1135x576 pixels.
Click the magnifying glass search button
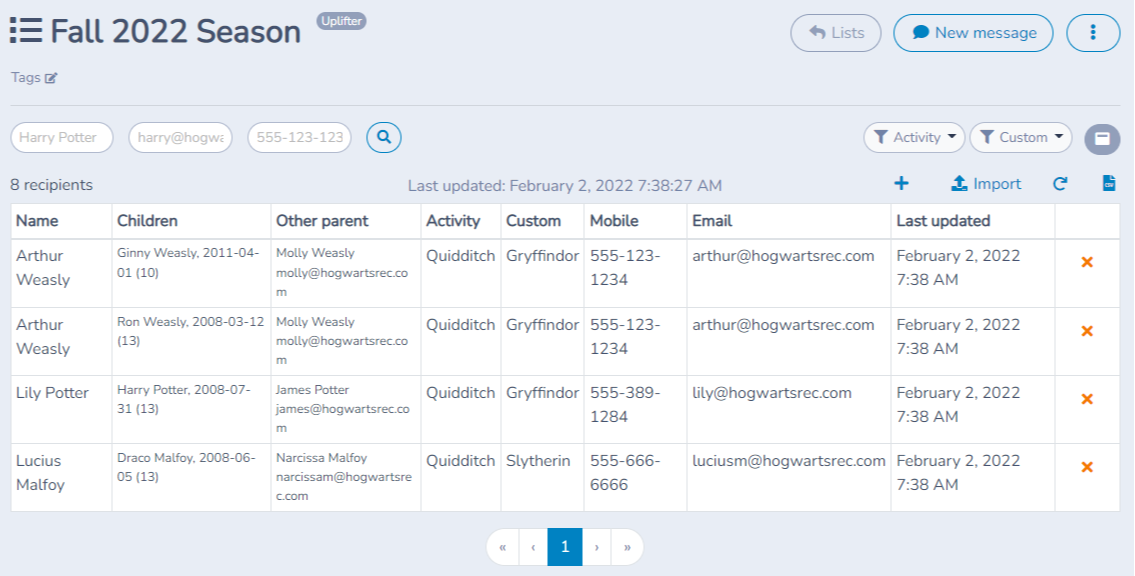click(384, 137)
